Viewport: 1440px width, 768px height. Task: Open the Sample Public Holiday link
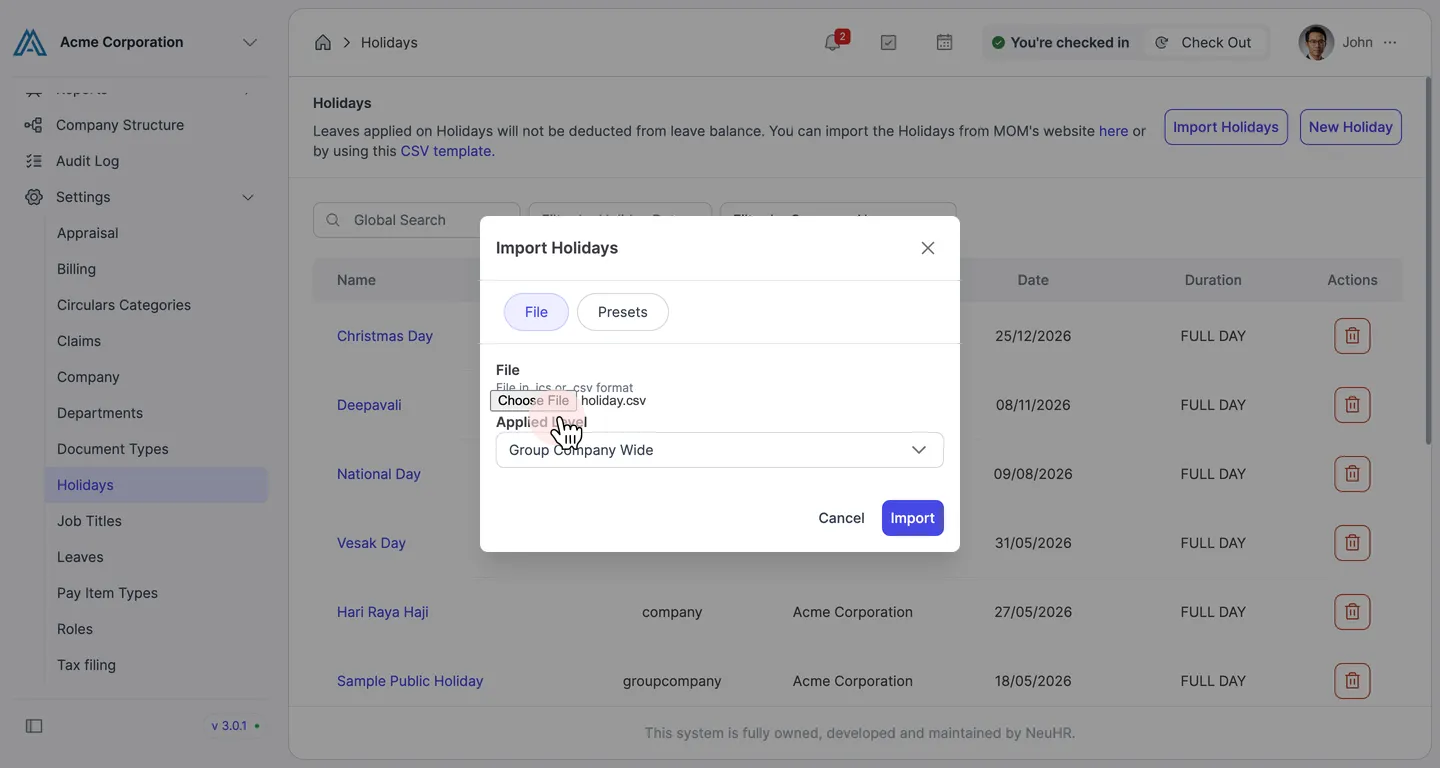[410, 681]
